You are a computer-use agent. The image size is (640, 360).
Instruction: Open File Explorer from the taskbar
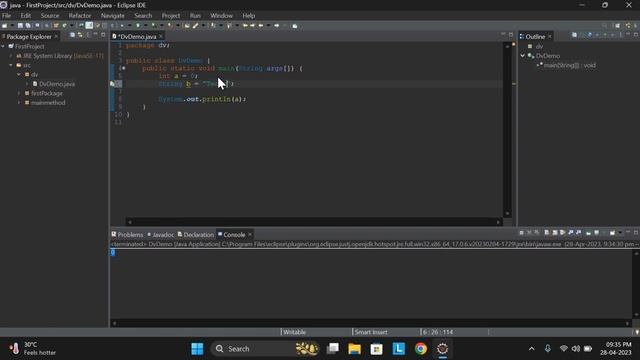click(x=354, y=349)
